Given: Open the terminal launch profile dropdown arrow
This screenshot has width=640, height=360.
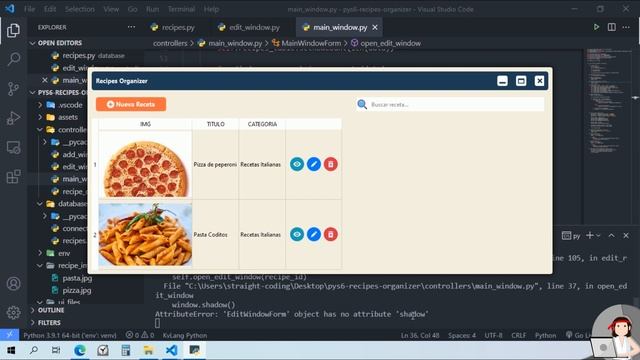Looking at the screenshot, I should 598,236.
